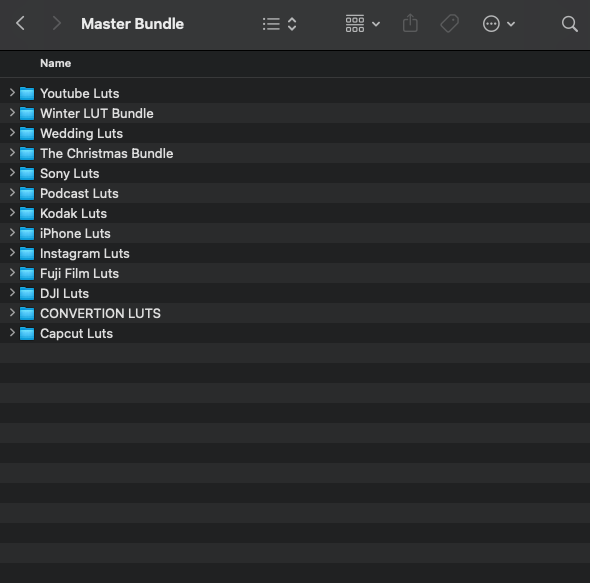590x583 pixels.
Task: Select the Youtube Luts folder icon
Action: (27, 93)
